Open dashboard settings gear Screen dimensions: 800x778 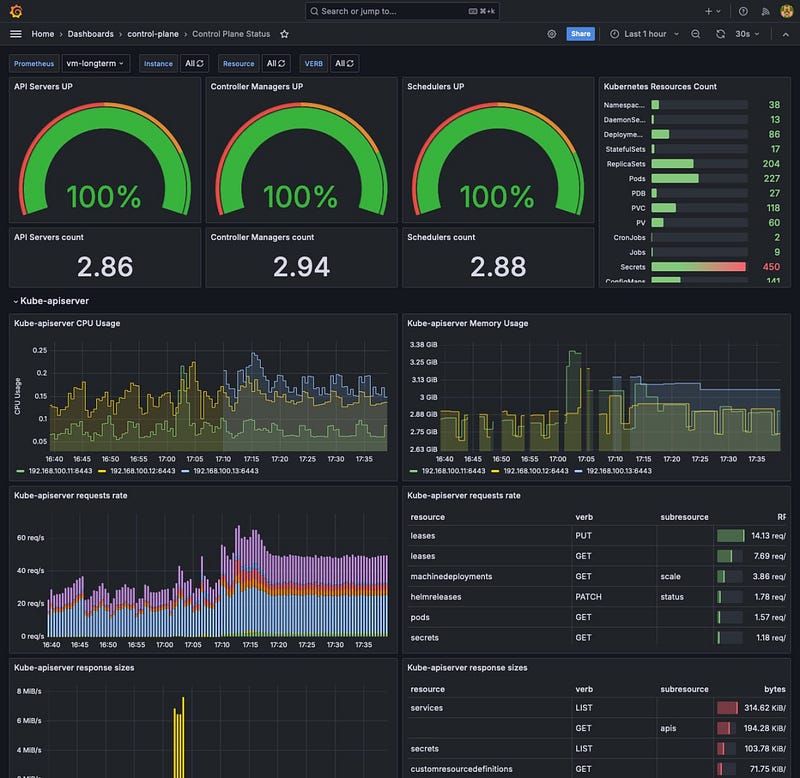tap(552, 34)
